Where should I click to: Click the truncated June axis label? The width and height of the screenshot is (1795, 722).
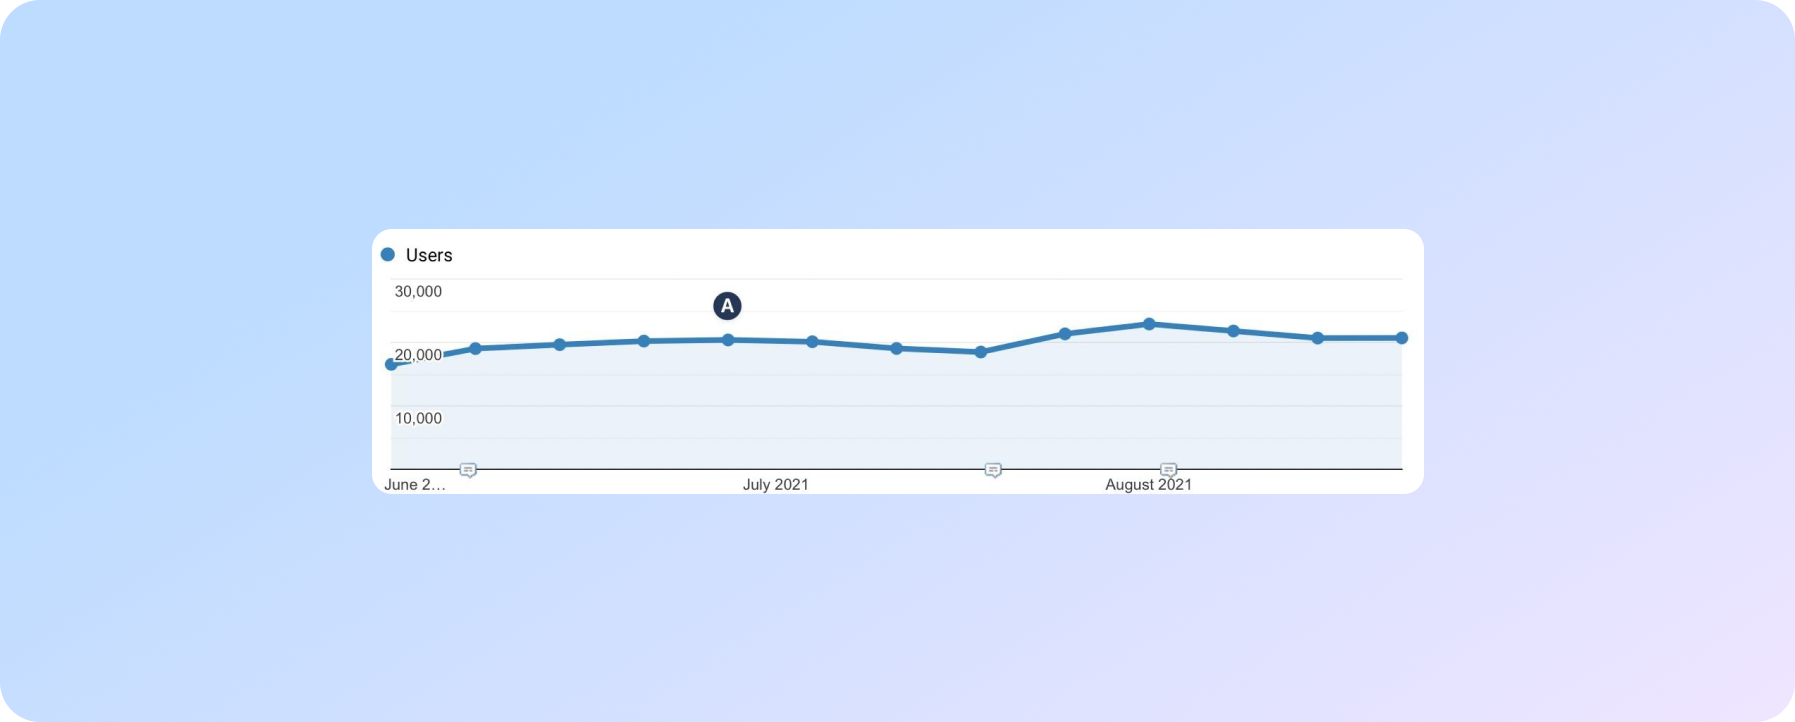coord(414,485)
